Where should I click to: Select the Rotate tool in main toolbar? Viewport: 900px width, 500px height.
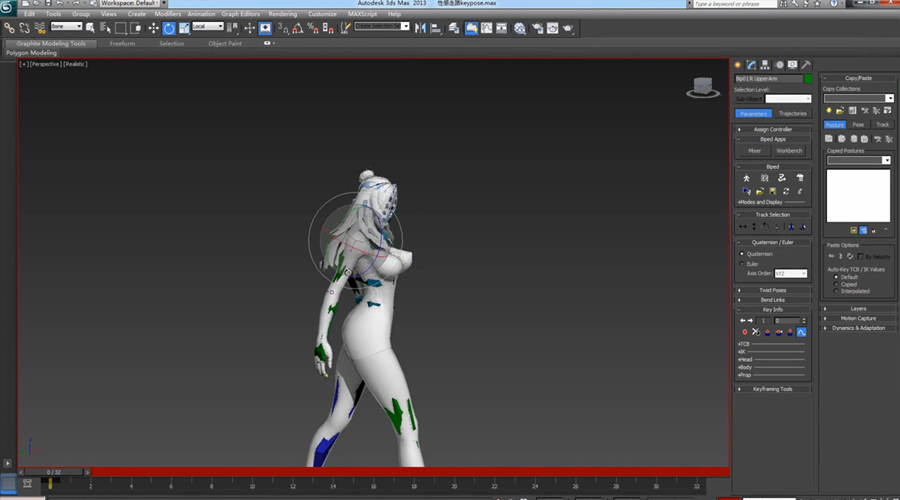[169, 28]
